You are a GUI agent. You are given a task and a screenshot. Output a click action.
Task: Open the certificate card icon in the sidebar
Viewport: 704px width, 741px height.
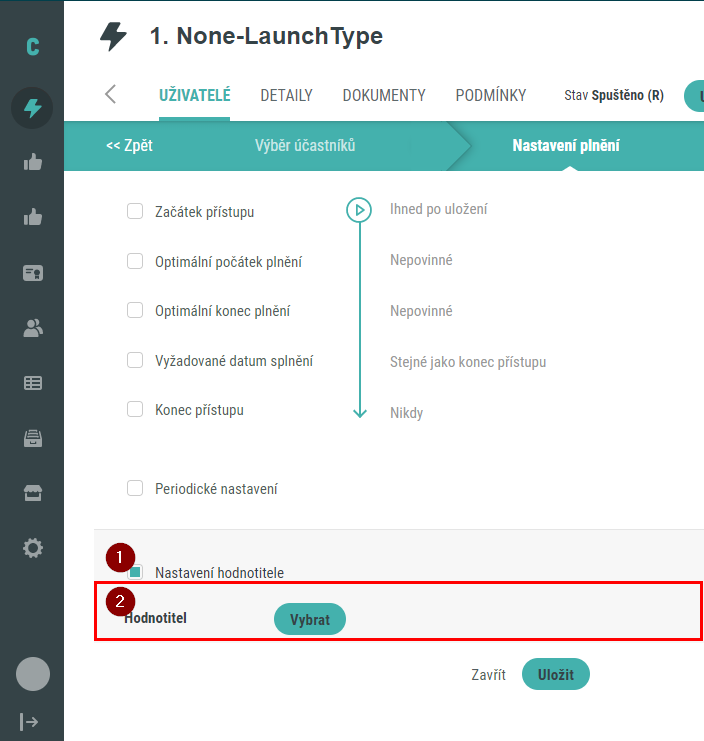click(32, 273)
